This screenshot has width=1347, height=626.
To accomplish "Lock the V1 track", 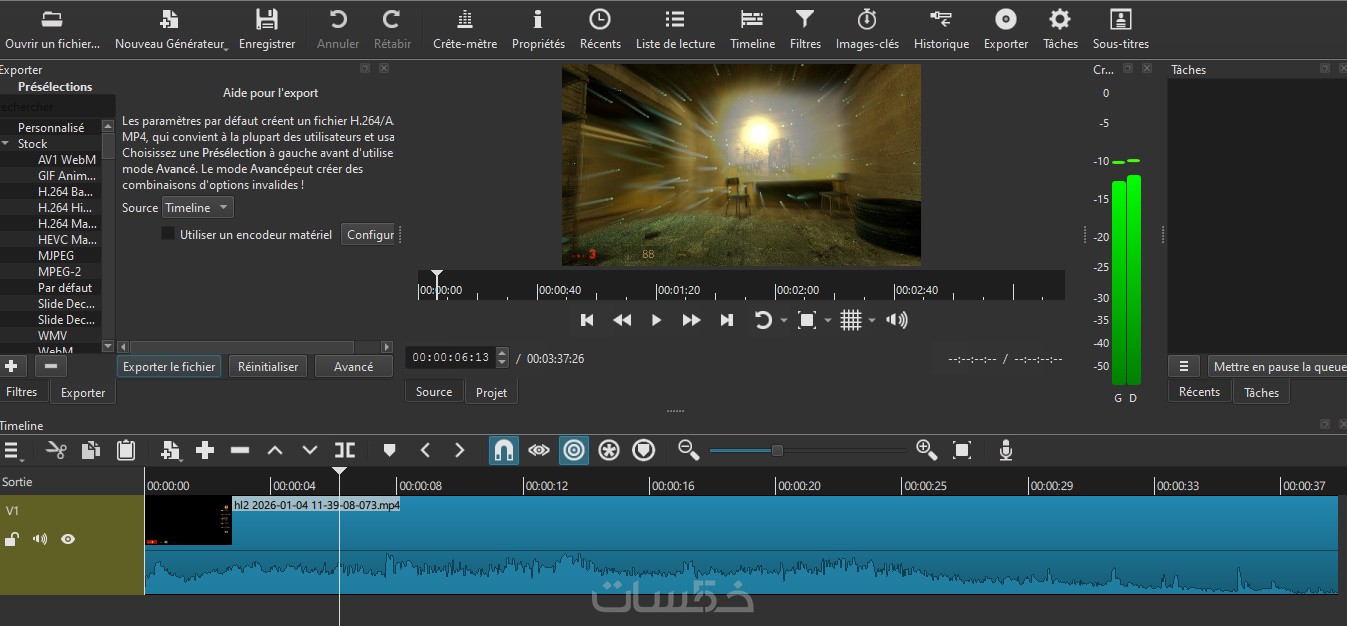I will pyautogui.click(x=12, y=539).
